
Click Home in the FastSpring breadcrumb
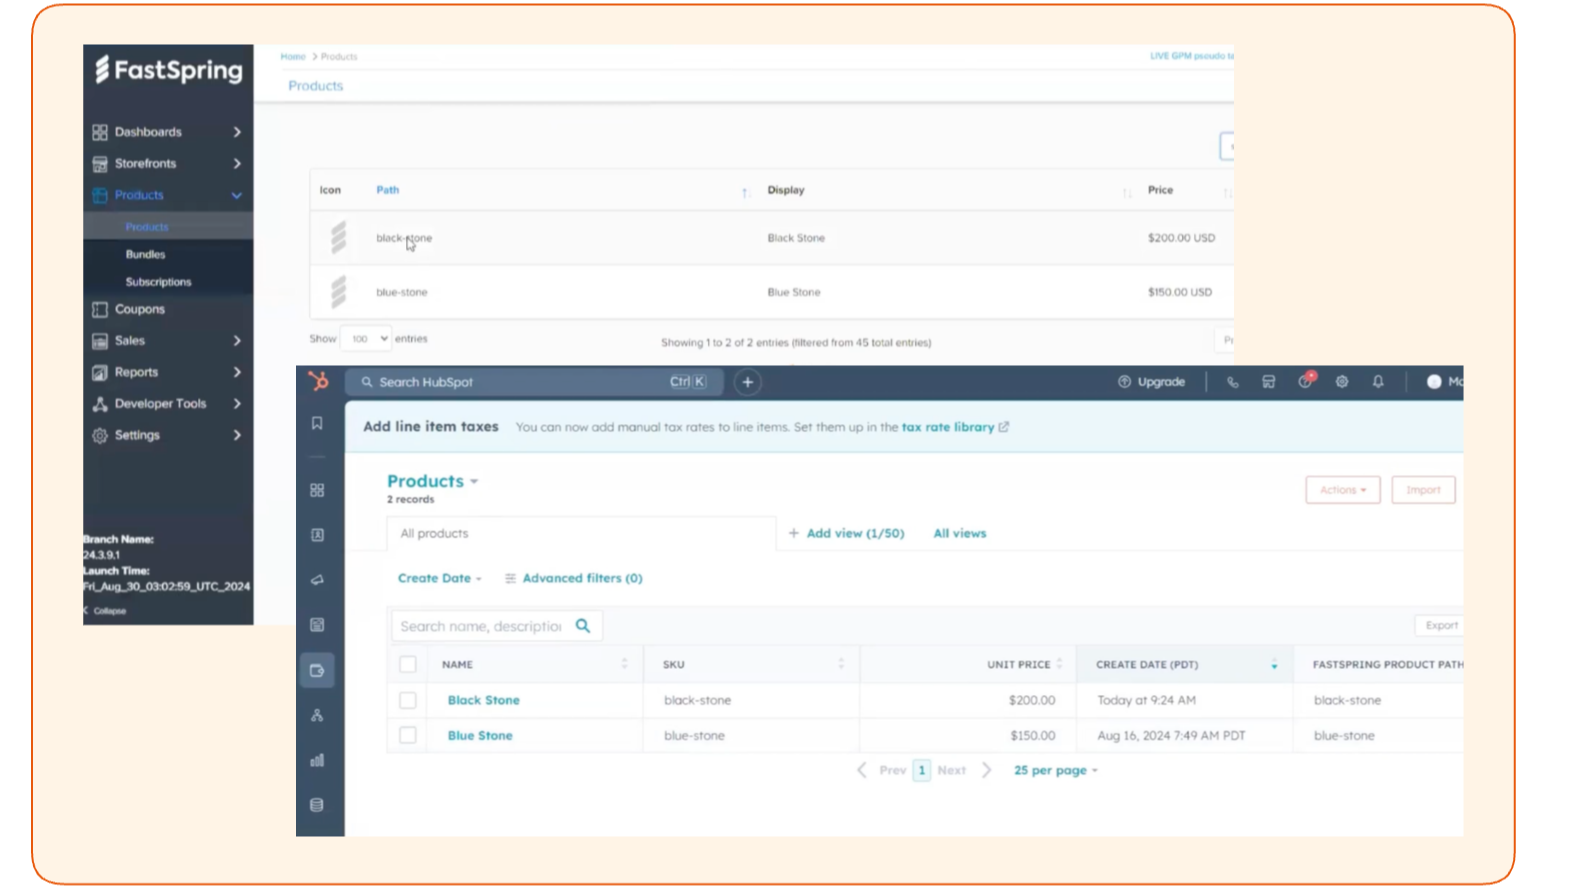pyautogui.click(x=293, y=57)
